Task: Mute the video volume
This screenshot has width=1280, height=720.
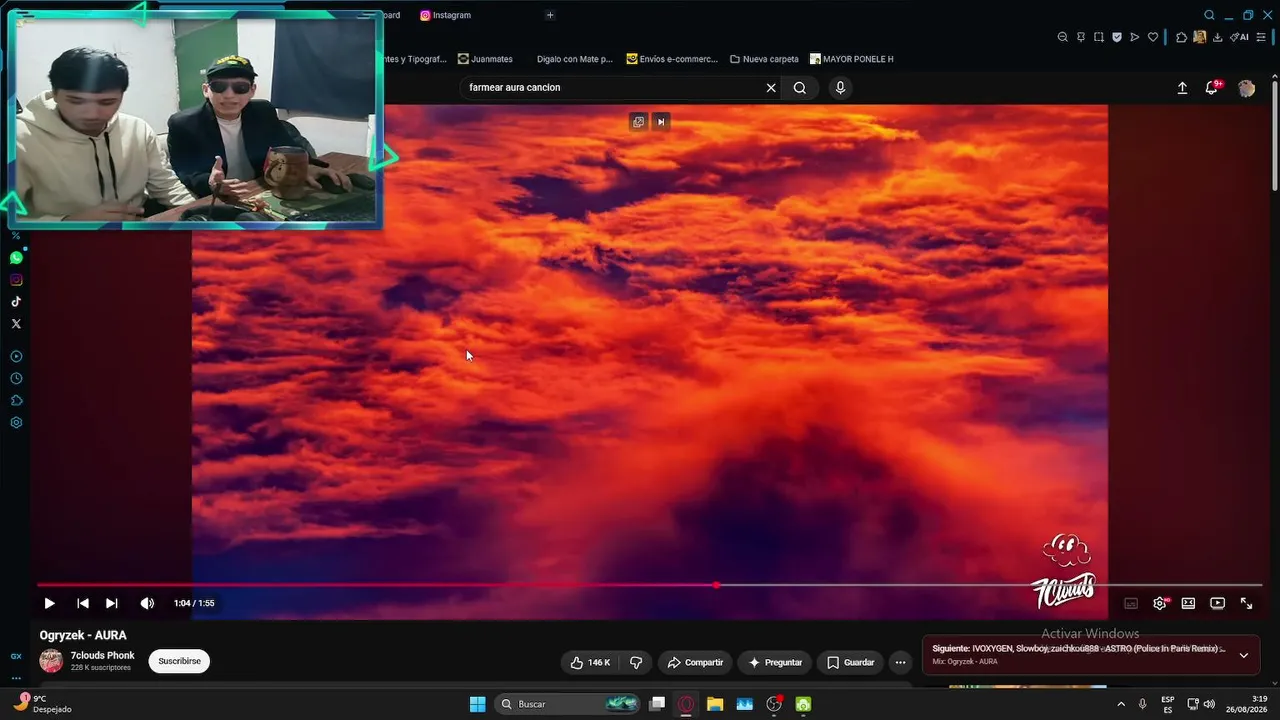Action: (x=147, y=603)
